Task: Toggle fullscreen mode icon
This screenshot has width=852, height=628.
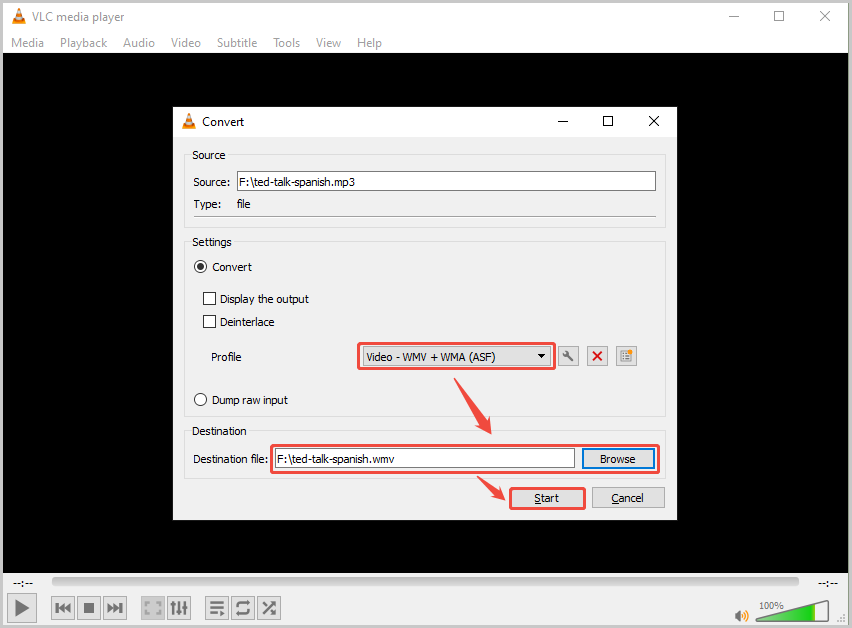Action: [153, 608]
